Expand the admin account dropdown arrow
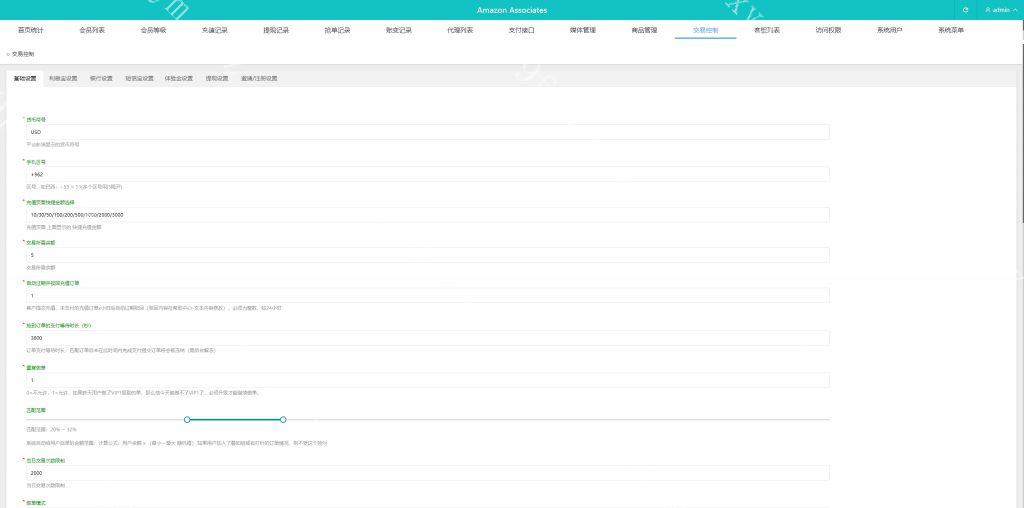Viewport: 1024px width, 508px height. coord(1016,10)
